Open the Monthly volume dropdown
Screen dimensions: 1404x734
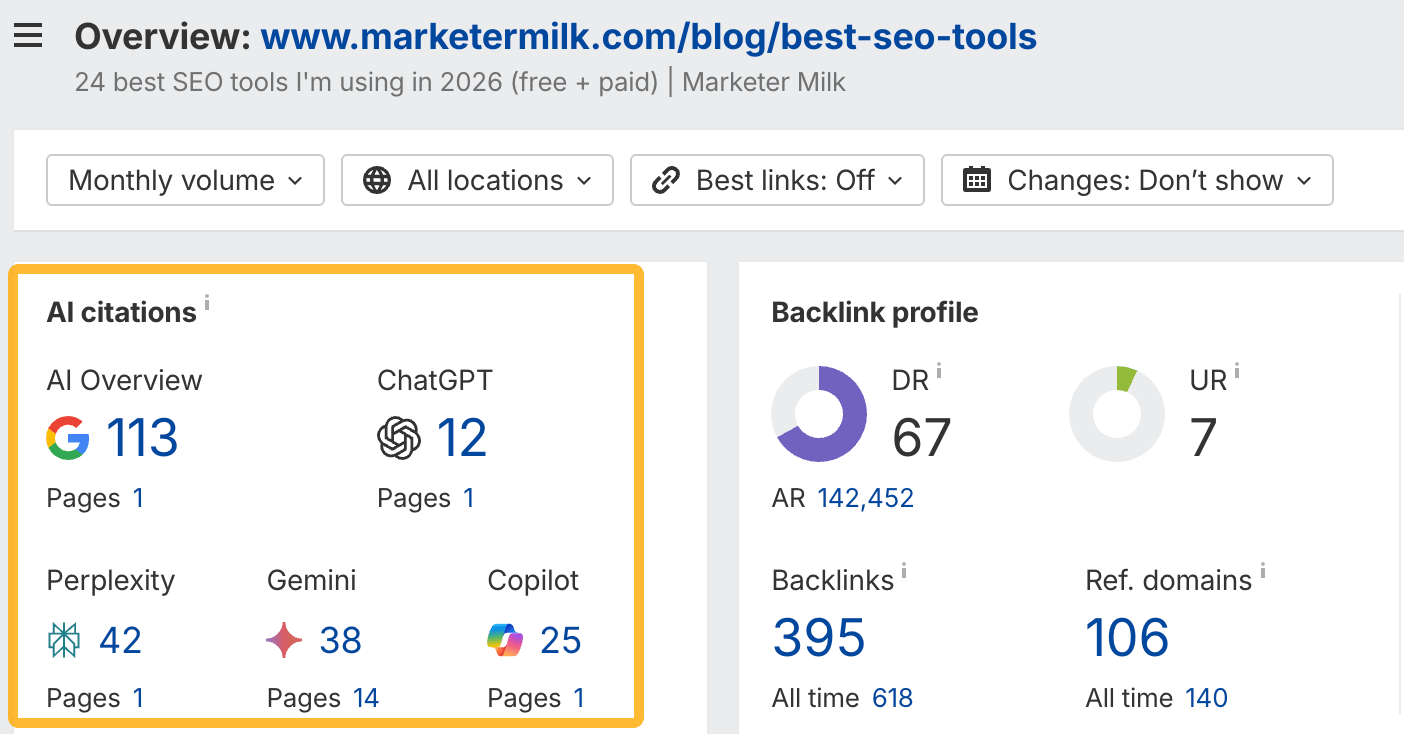184,180
